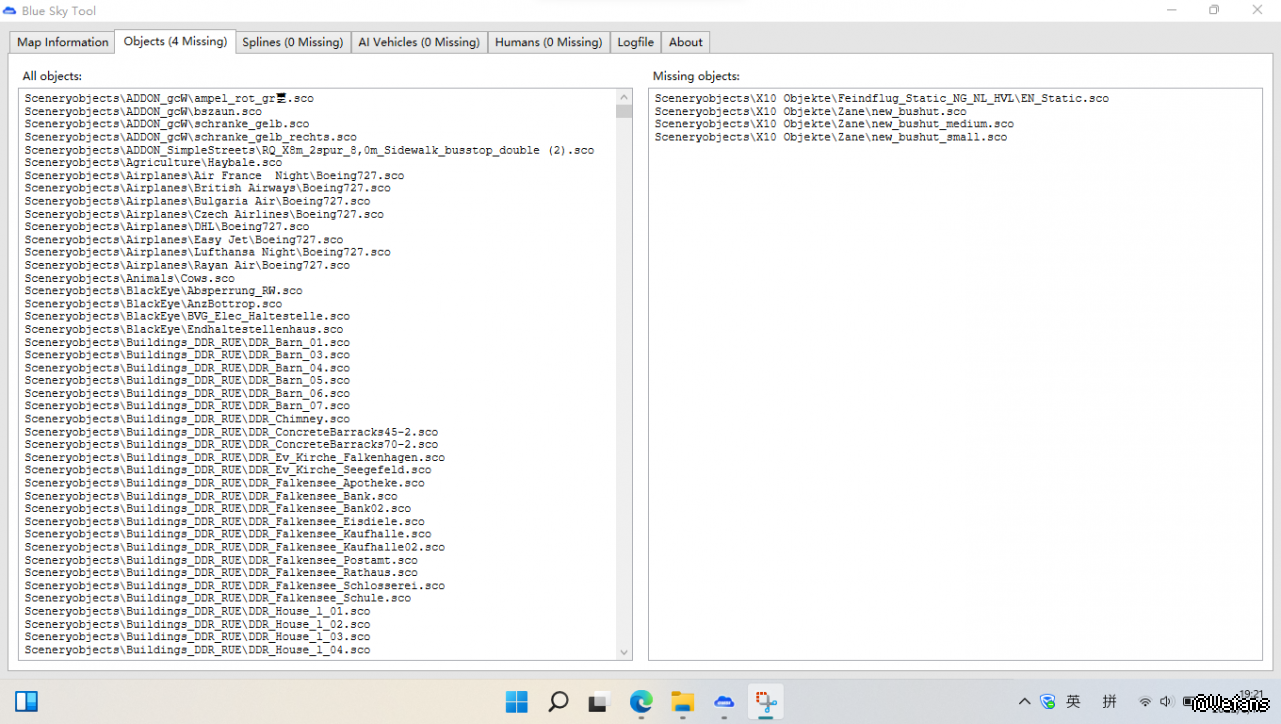This screenshot has height=724, width=1281.
Task: Open Task View from the taskbar
Action: (598, 702)
